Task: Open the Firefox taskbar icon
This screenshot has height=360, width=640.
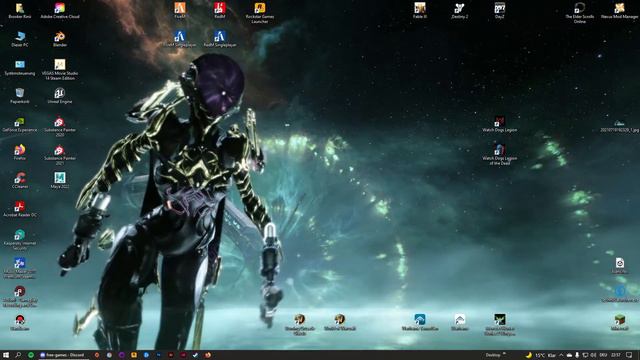Action: point(208,355)
